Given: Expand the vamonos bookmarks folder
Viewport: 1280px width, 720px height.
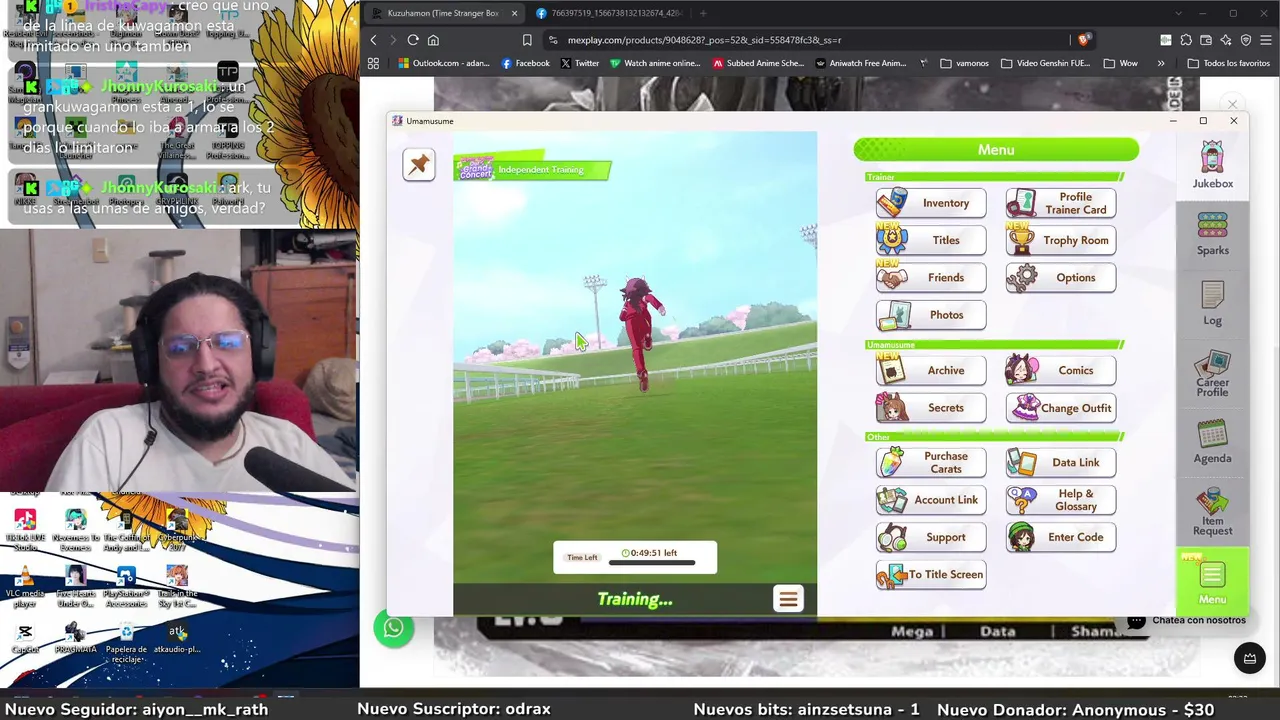Looking at the screenshot, I should pos(964,63).
